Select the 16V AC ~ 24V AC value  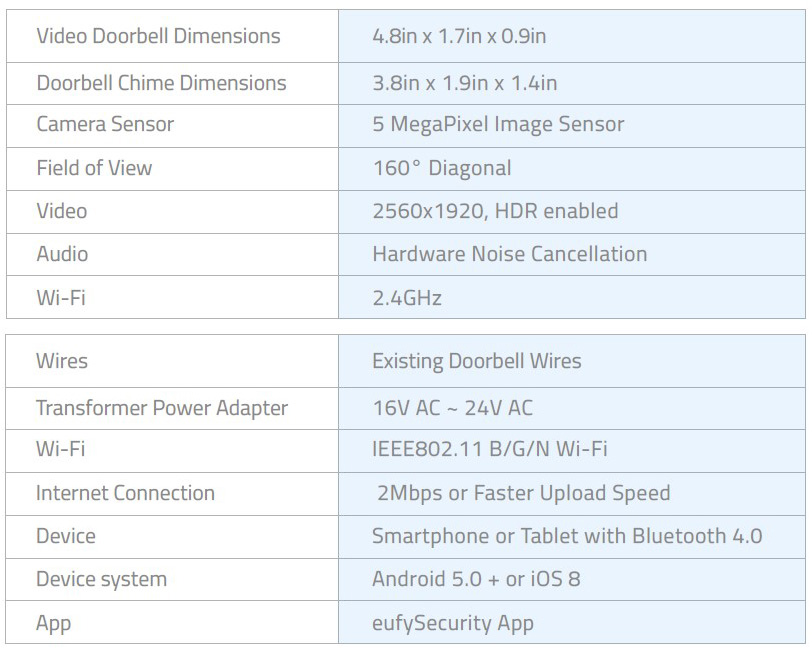pyautogui.click(x=453, y=408)
